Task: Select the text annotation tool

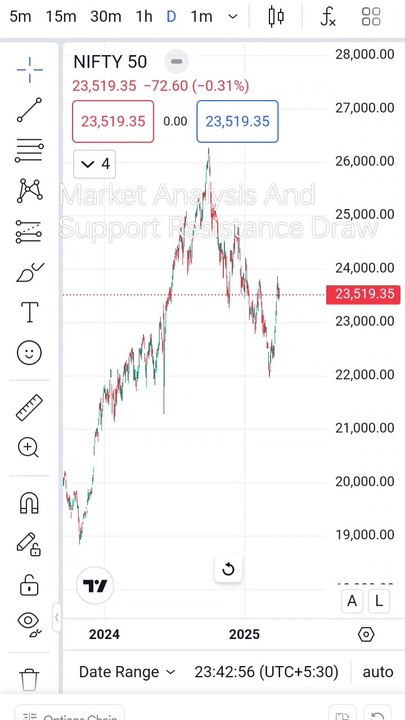Action: pos(29,312)
